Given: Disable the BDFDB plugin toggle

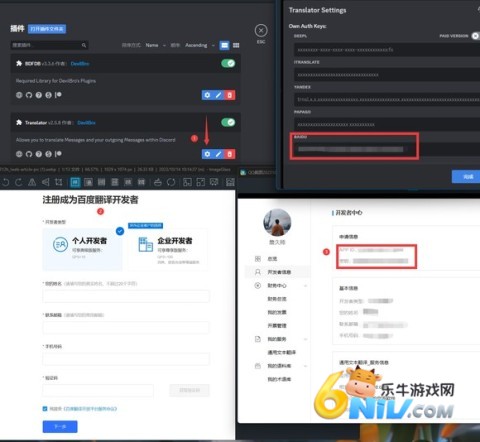Looking at the screenshot, I should click(x=228, y=63).
